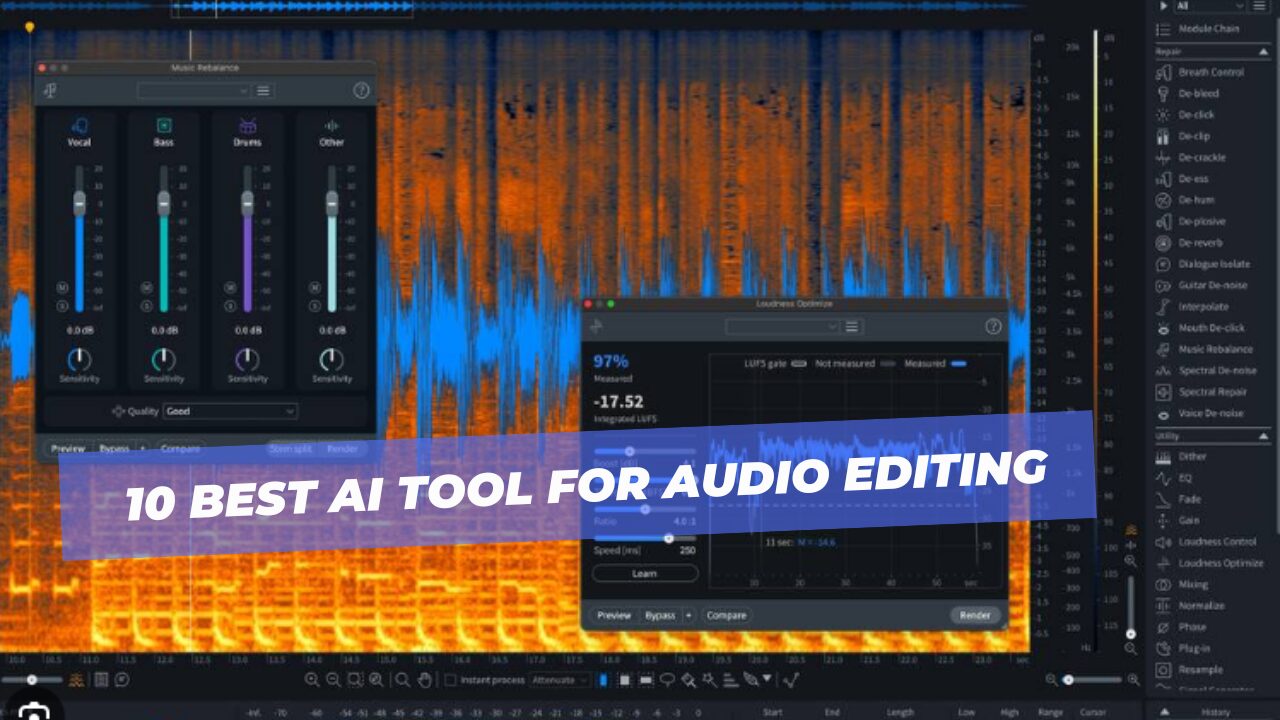Open the Attenuate instant process mode dropdown
This screenshot has width=1280, height=720.
point(561,680)
